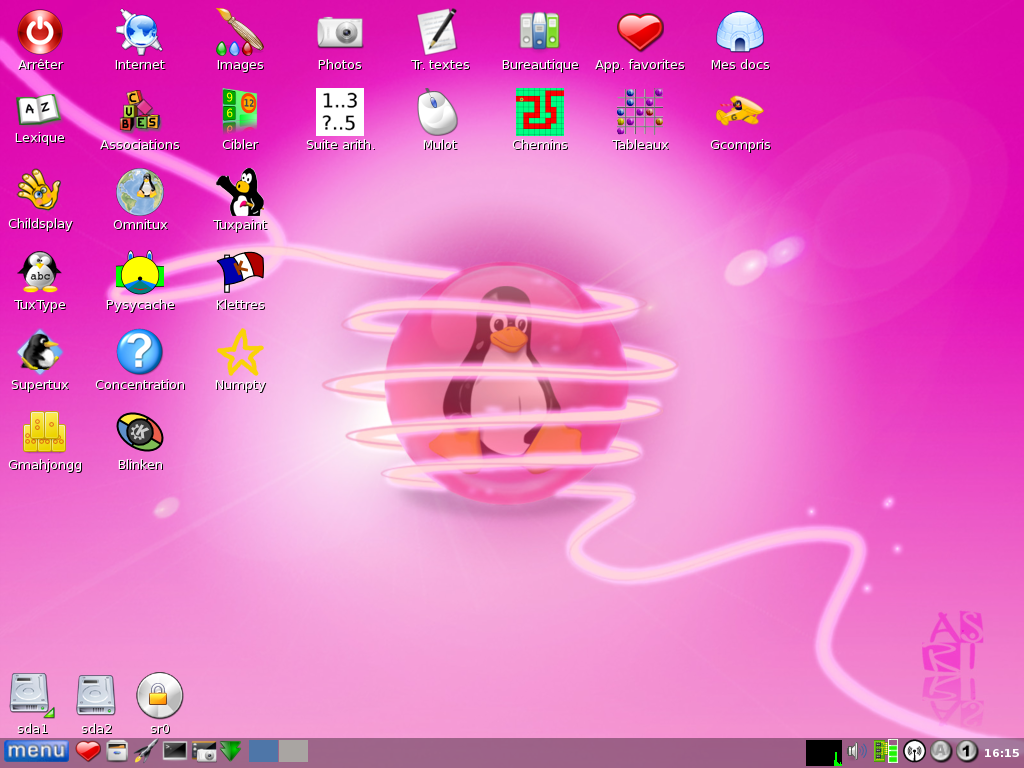Click the volume speaker tray icon
Image resolution: width=1024 pixels, height=768 pixels.
[856, 751]
